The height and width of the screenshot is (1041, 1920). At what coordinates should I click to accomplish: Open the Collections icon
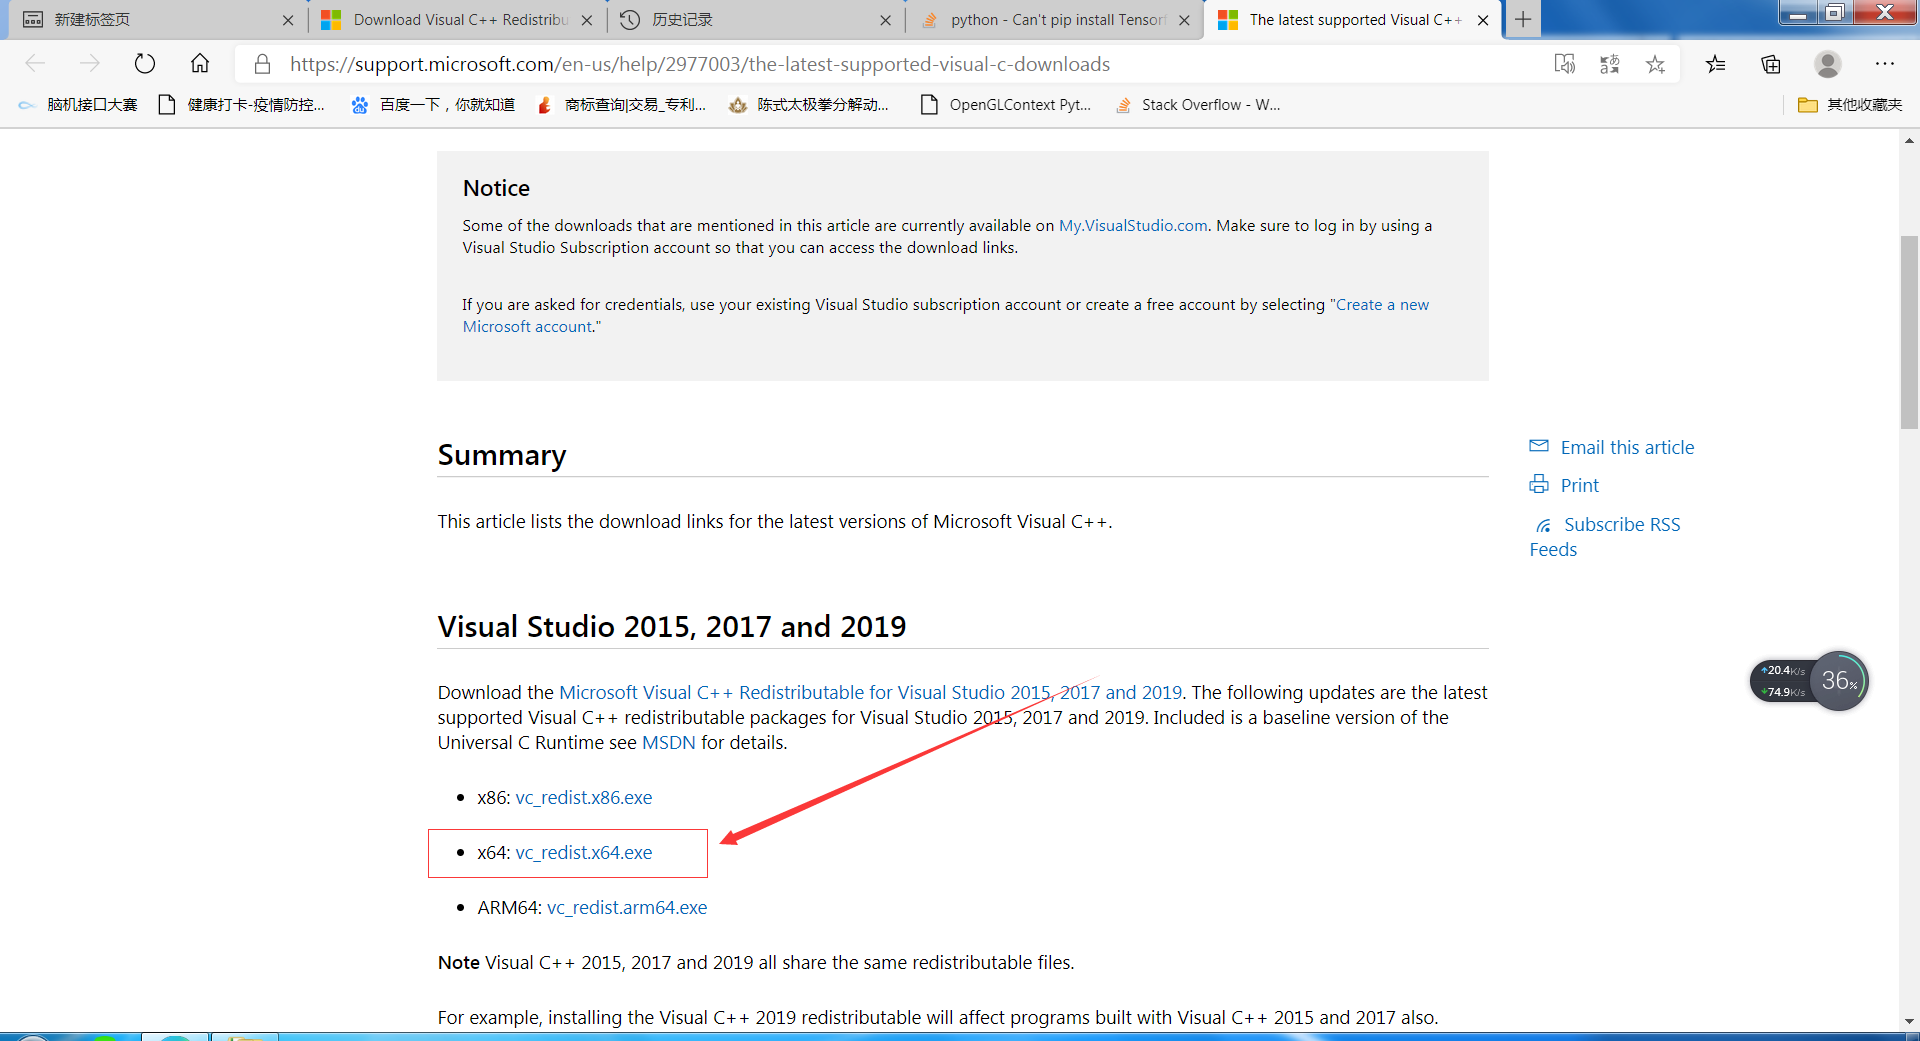1771,64
